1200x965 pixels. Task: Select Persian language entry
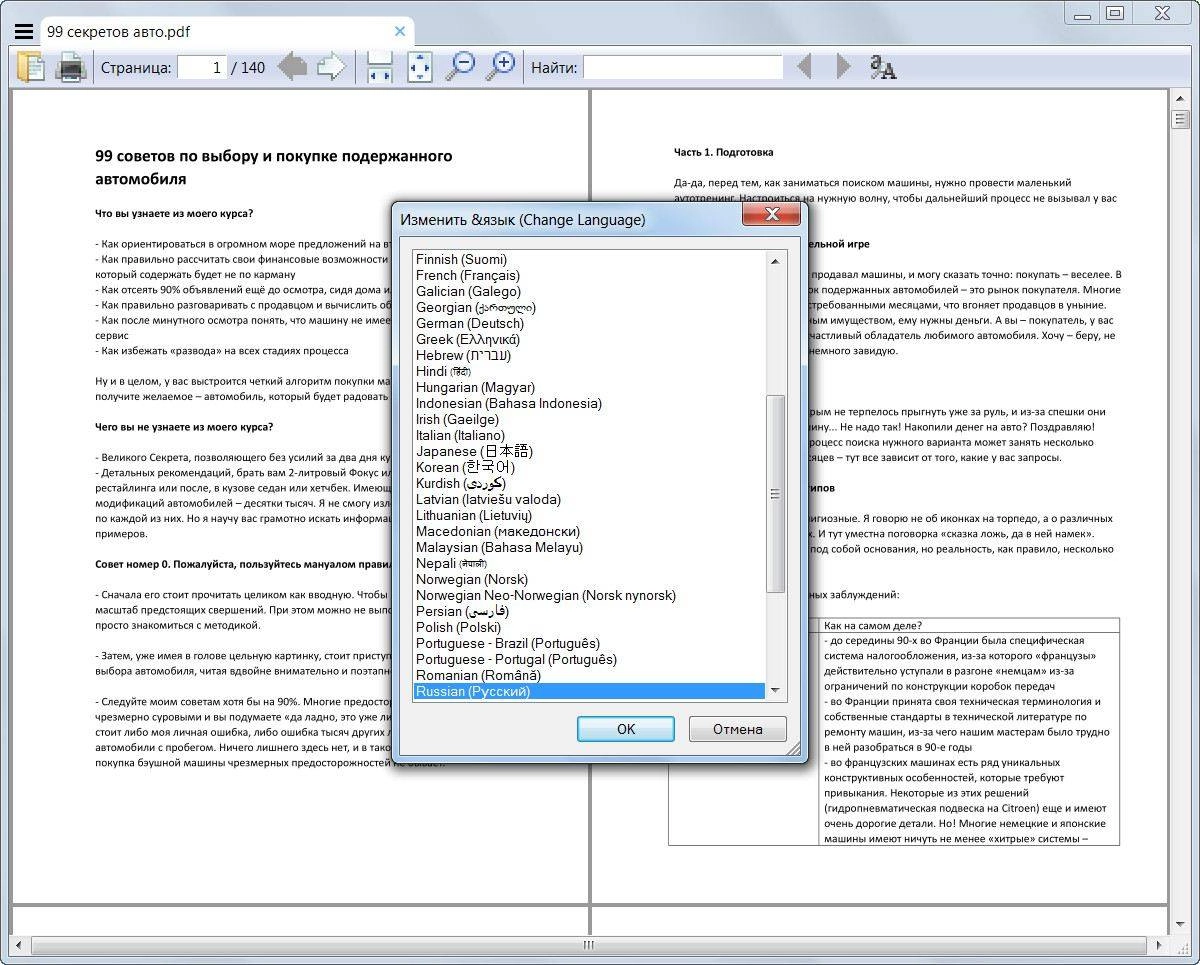coord(589,611)
